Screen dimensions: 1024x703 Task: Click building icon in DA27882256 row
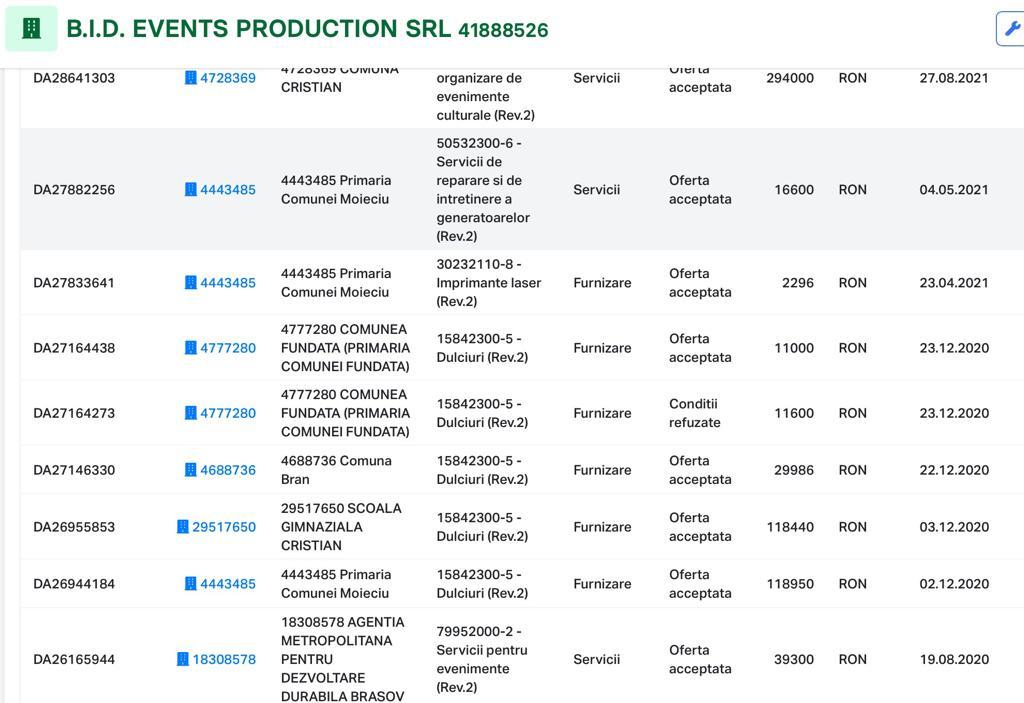(x=191, y=189)
